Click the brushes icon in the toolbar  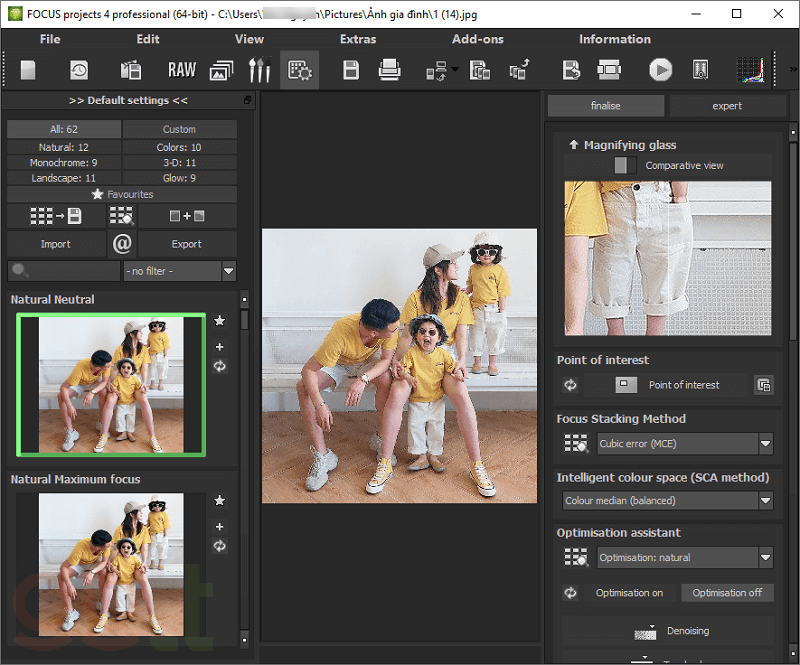click(x=259, y=70)
